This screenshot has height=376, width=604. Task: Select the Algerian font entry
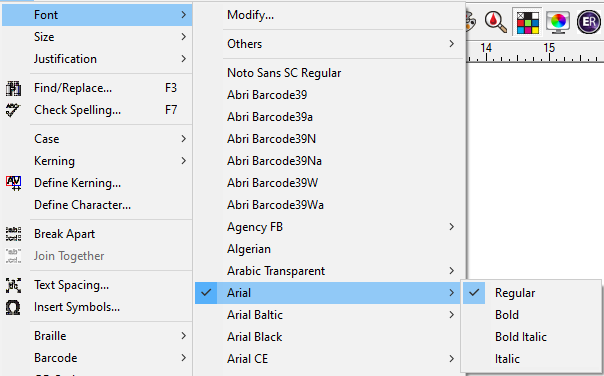pyautogui.click(x=330, y=249)
